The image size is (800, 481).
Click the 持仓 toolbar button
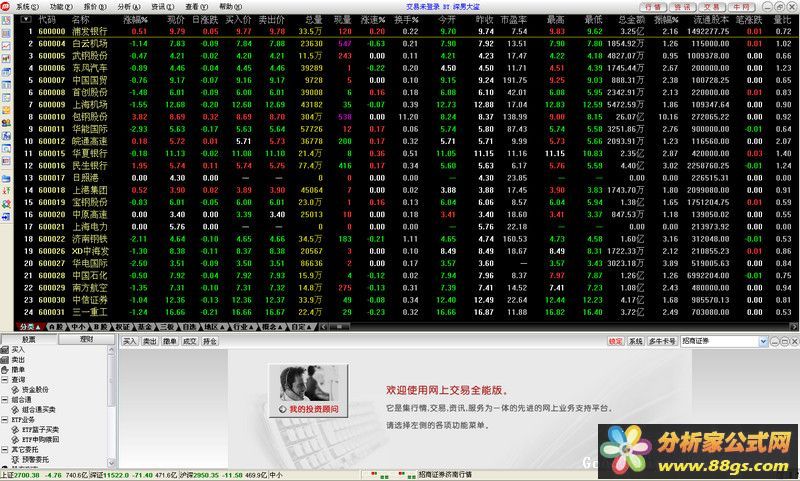210,341
